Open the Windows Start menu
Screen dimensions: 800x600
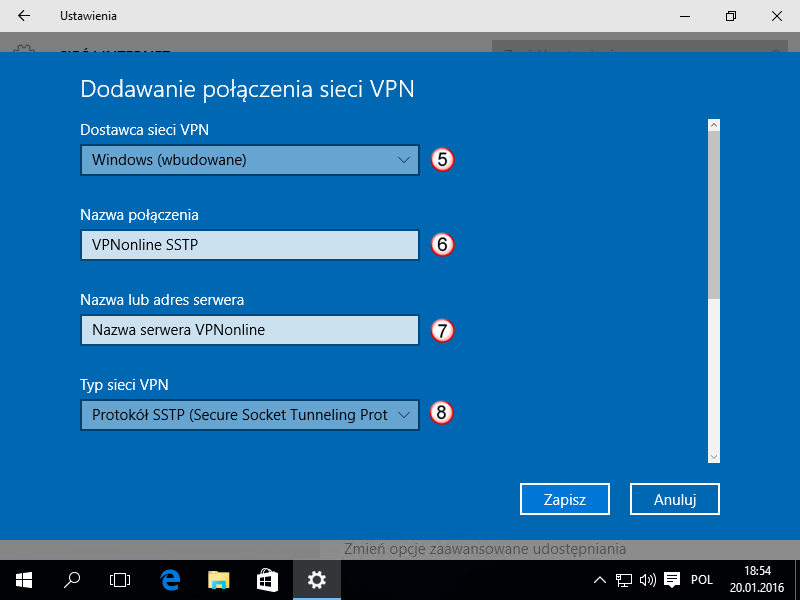(x=23, y=580)
